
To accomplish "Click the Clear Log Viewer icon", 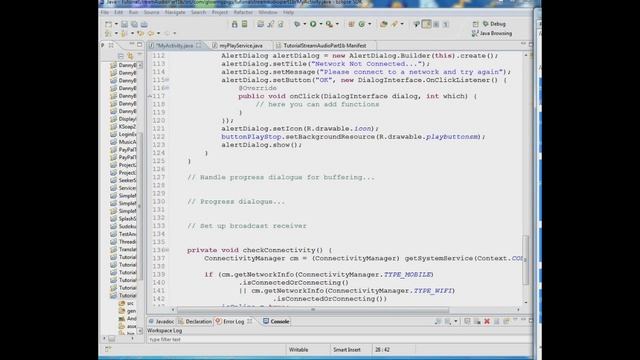I will click(477, 322).
